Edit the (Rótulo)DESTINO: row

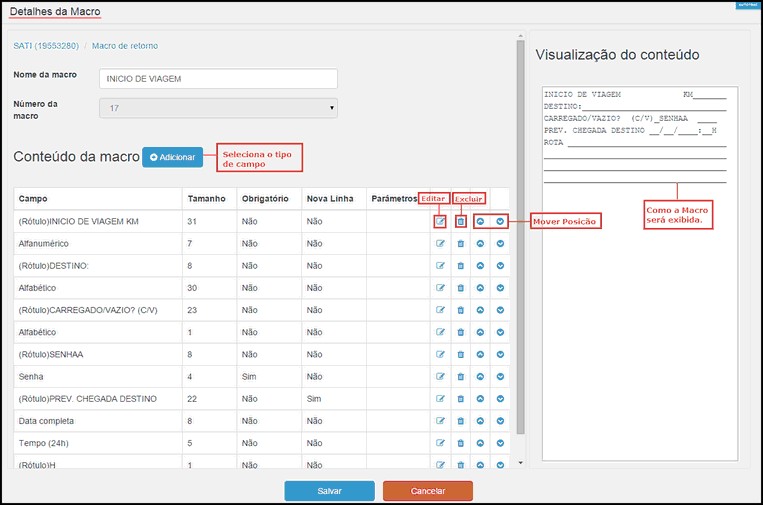tap(440, 266)
